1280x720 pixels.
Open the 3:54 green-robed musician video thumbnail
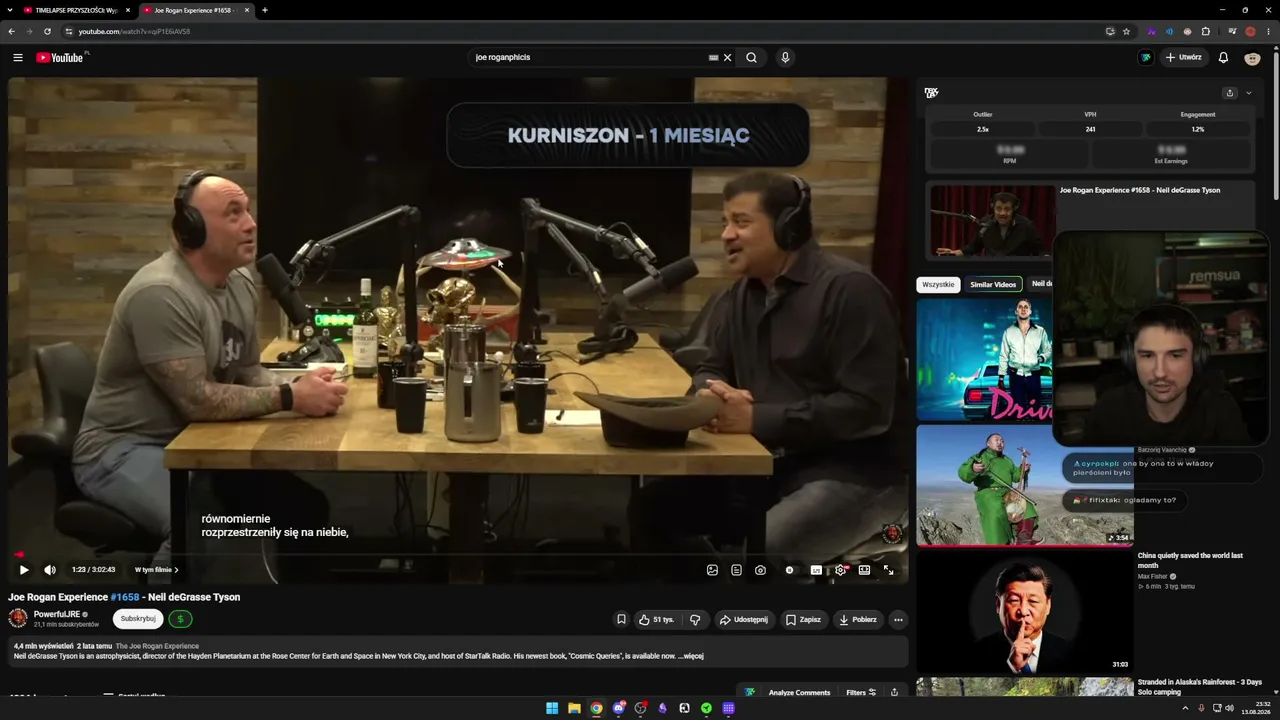tap(1024, 485)
